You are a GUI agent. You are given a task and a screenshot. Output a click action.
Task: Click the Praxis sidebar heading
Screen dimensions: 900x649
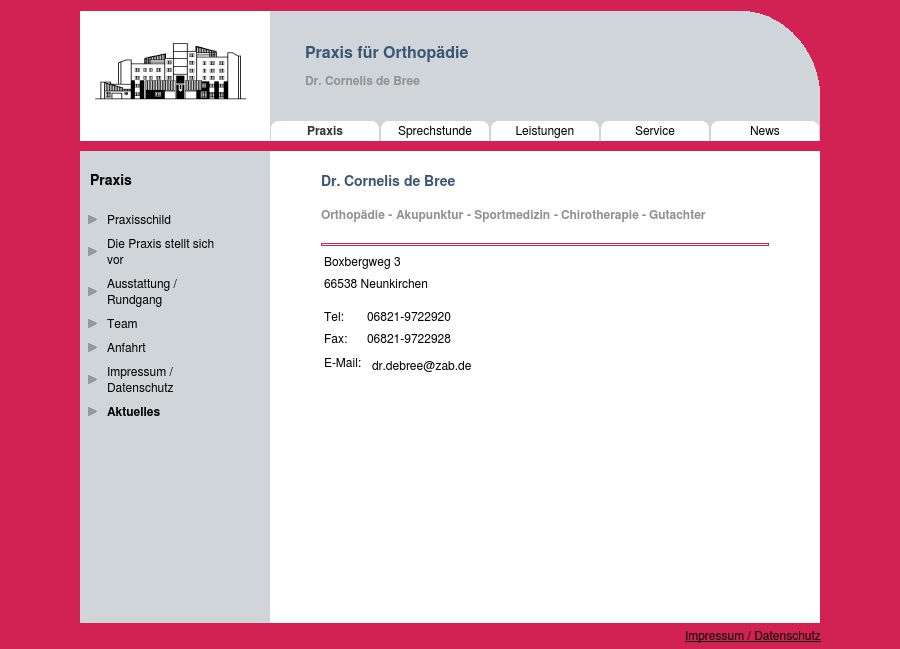(110, 180)
